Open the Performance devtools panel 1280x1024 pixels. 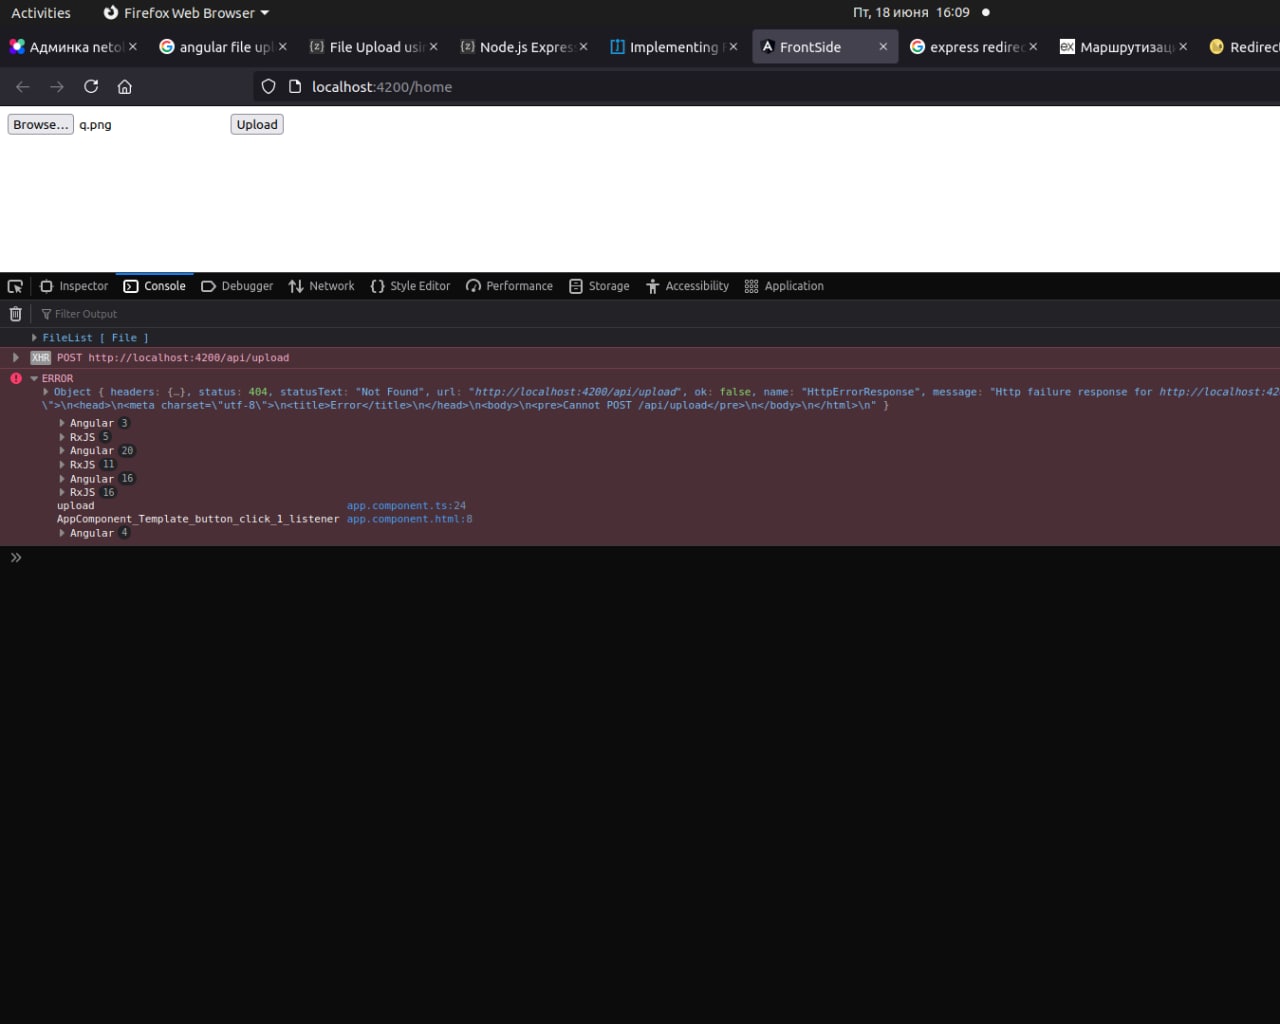(x=509, y=286)
